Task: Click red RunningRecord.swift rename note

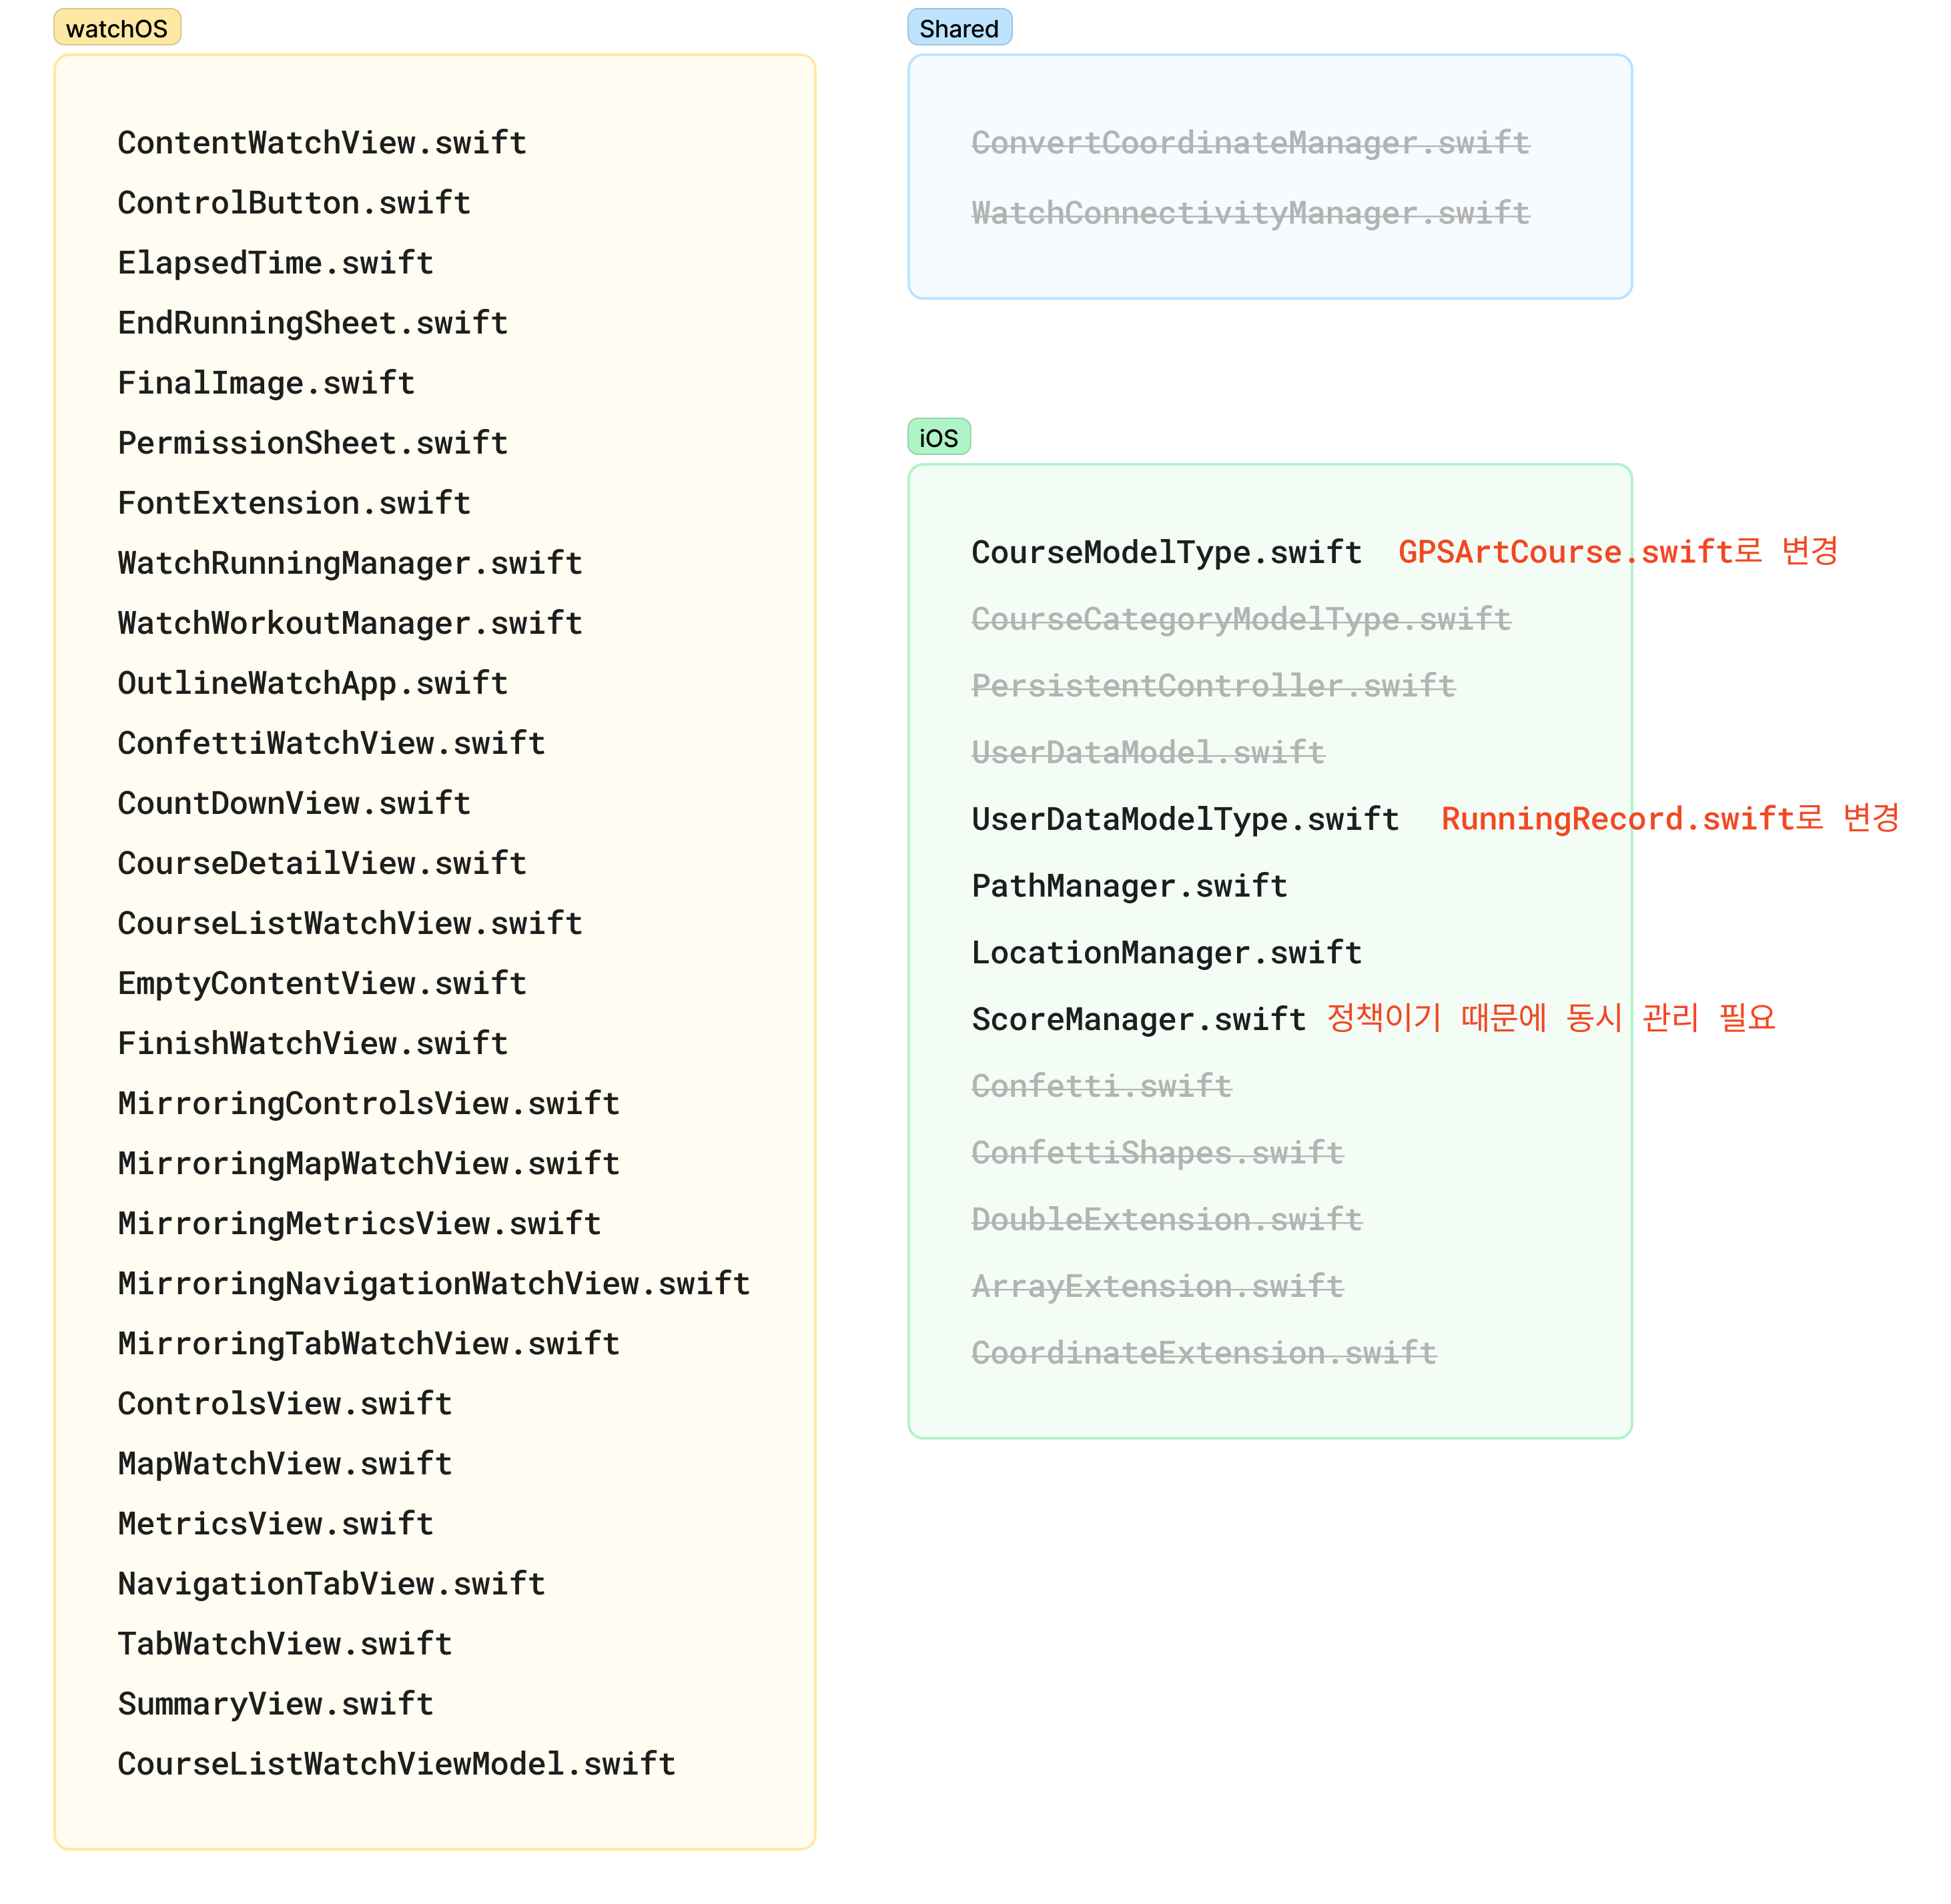Action: pyautogui.click(x=1668, y=818)
